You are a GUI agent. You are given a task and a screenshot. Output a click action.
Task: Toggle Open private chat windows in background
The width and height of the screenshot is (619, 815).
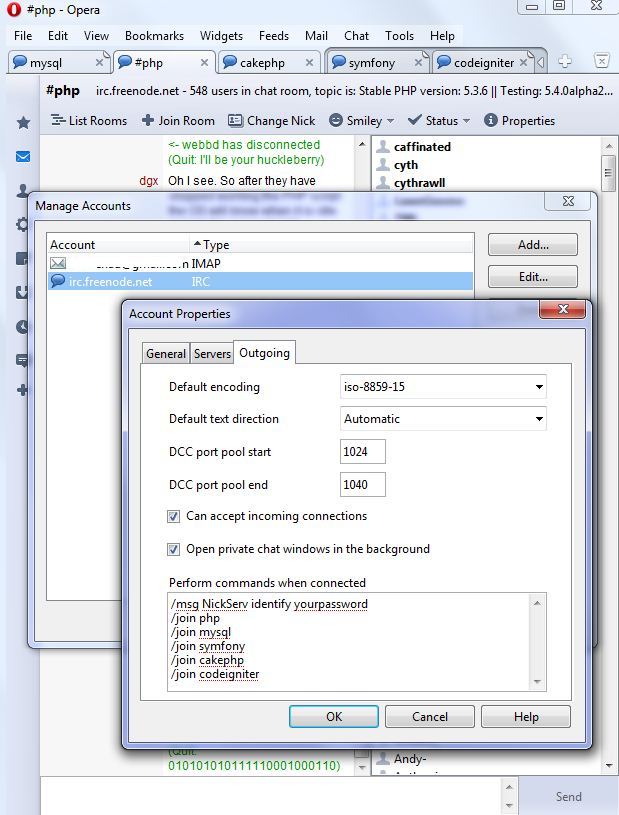tap(174, 549)
